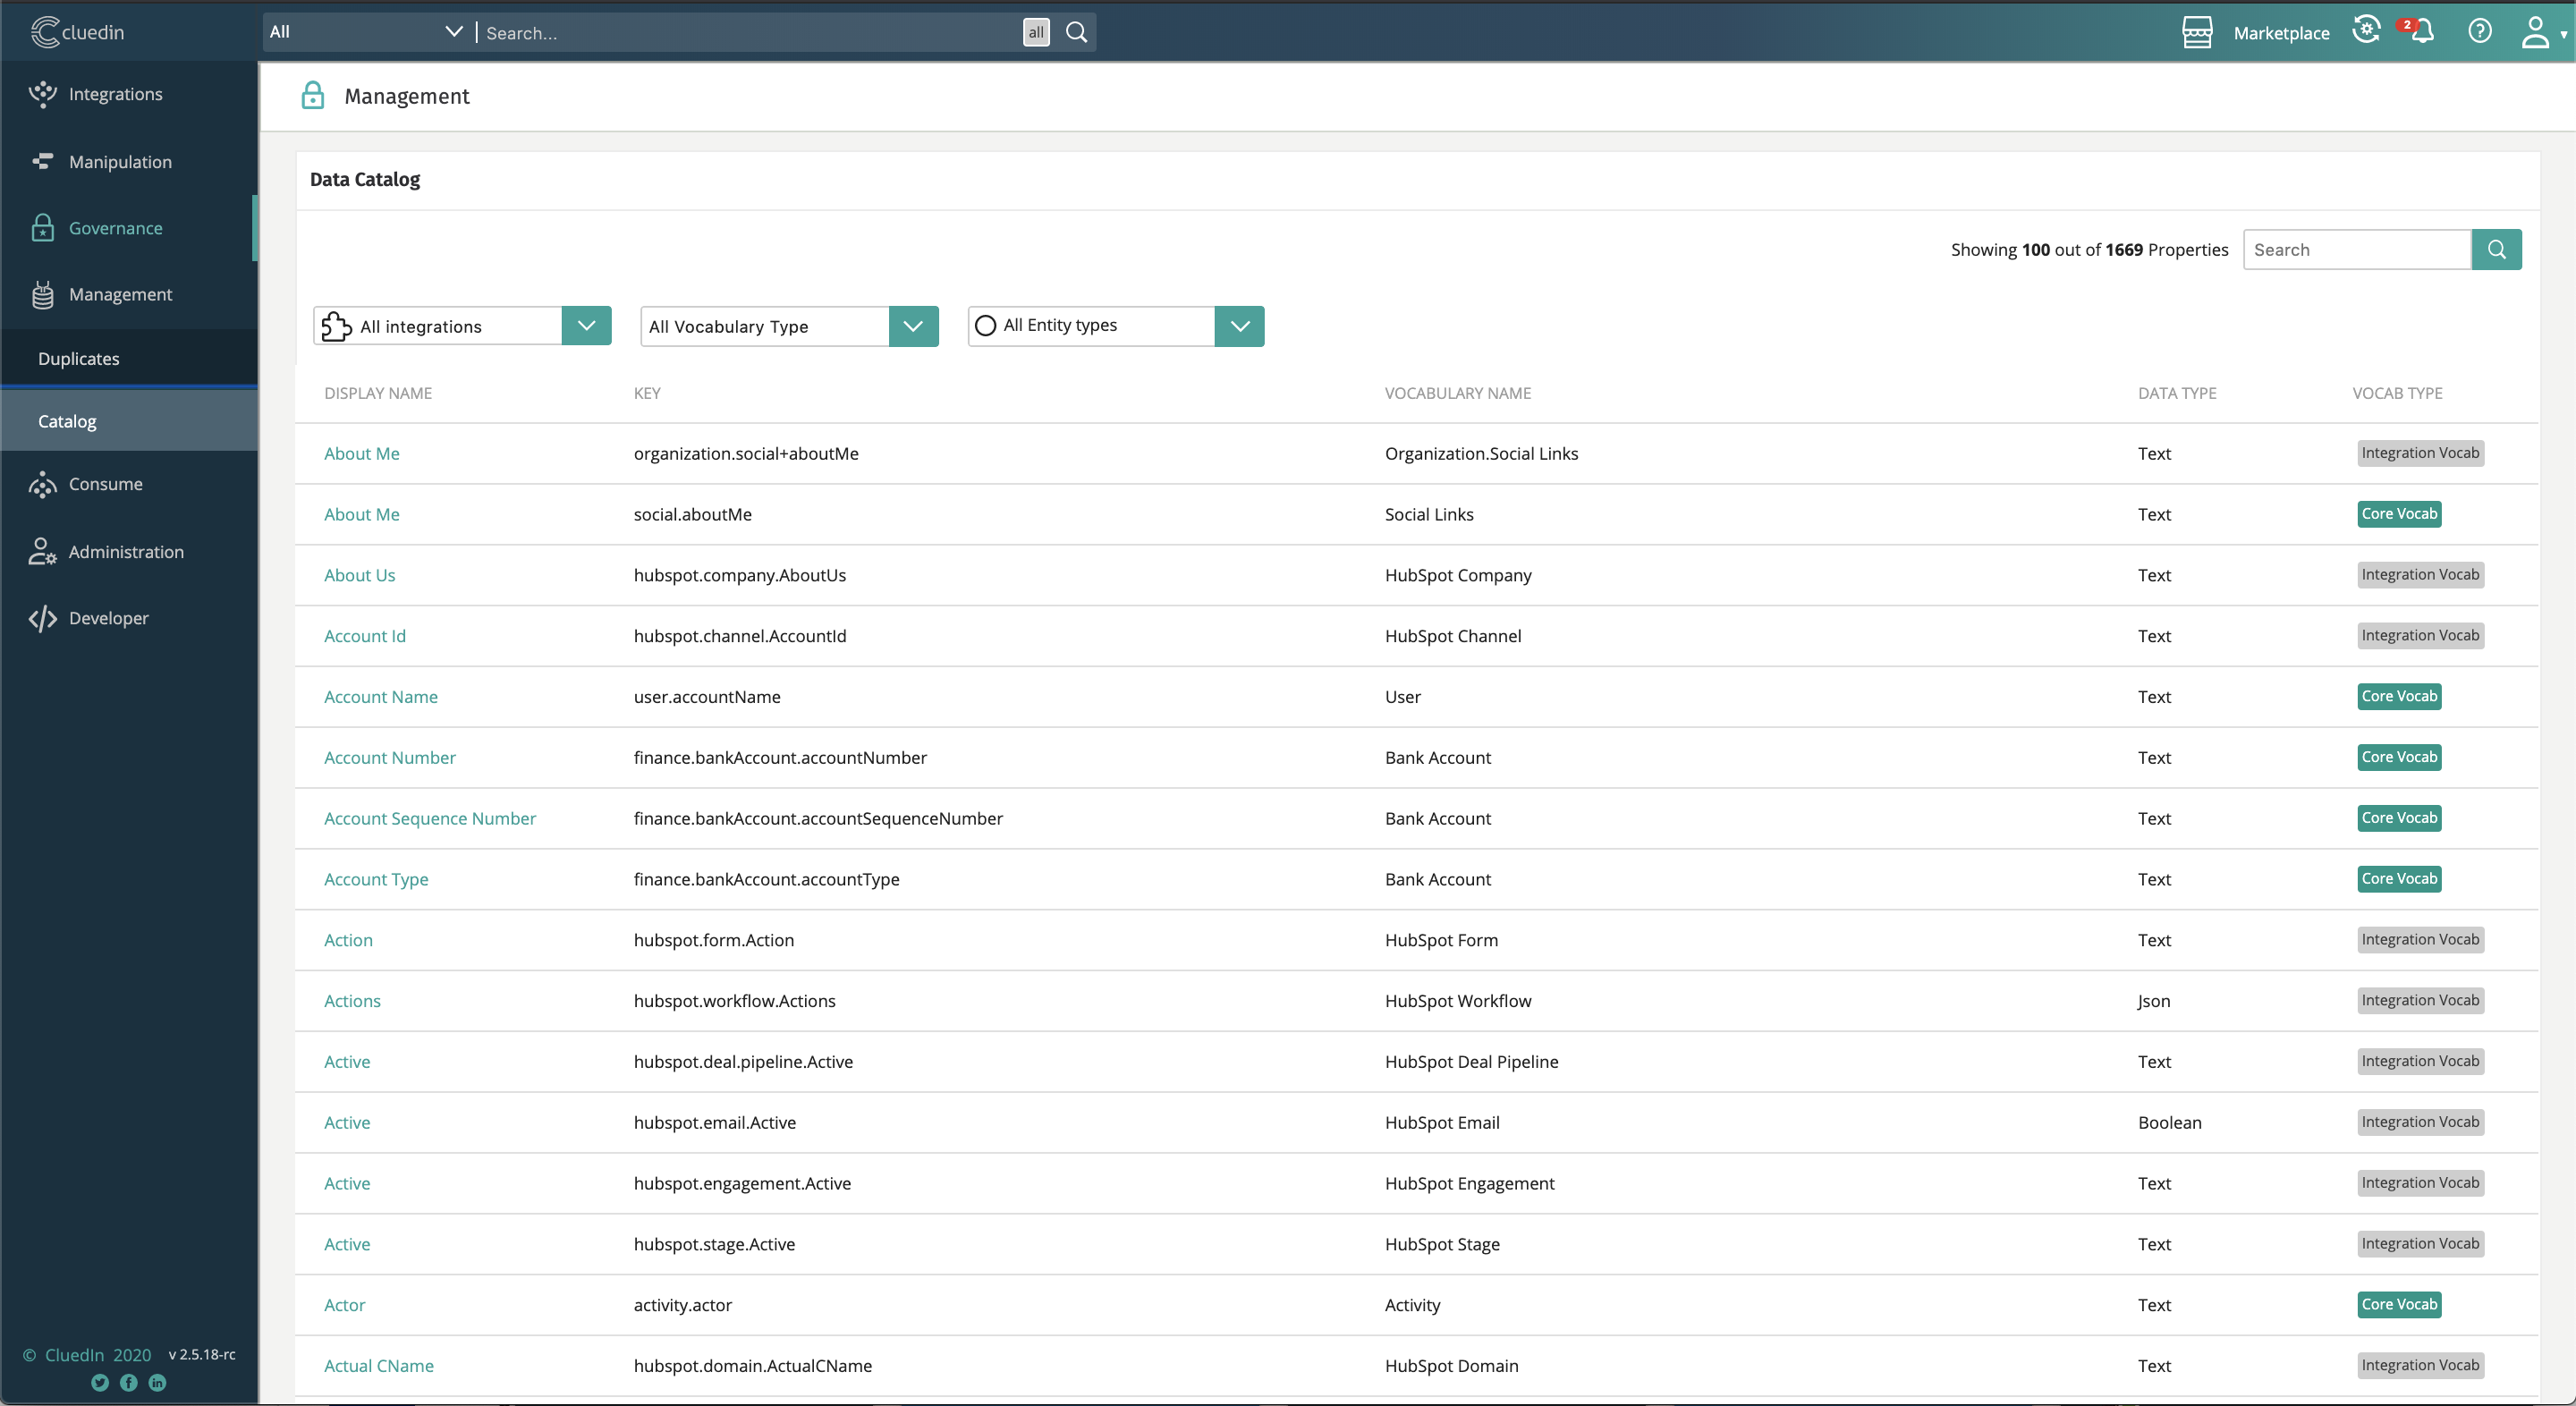Screen dimensions: 2576x1406
Task: Click the VOCAB TYPE column header
Action: pos(2397,393)
